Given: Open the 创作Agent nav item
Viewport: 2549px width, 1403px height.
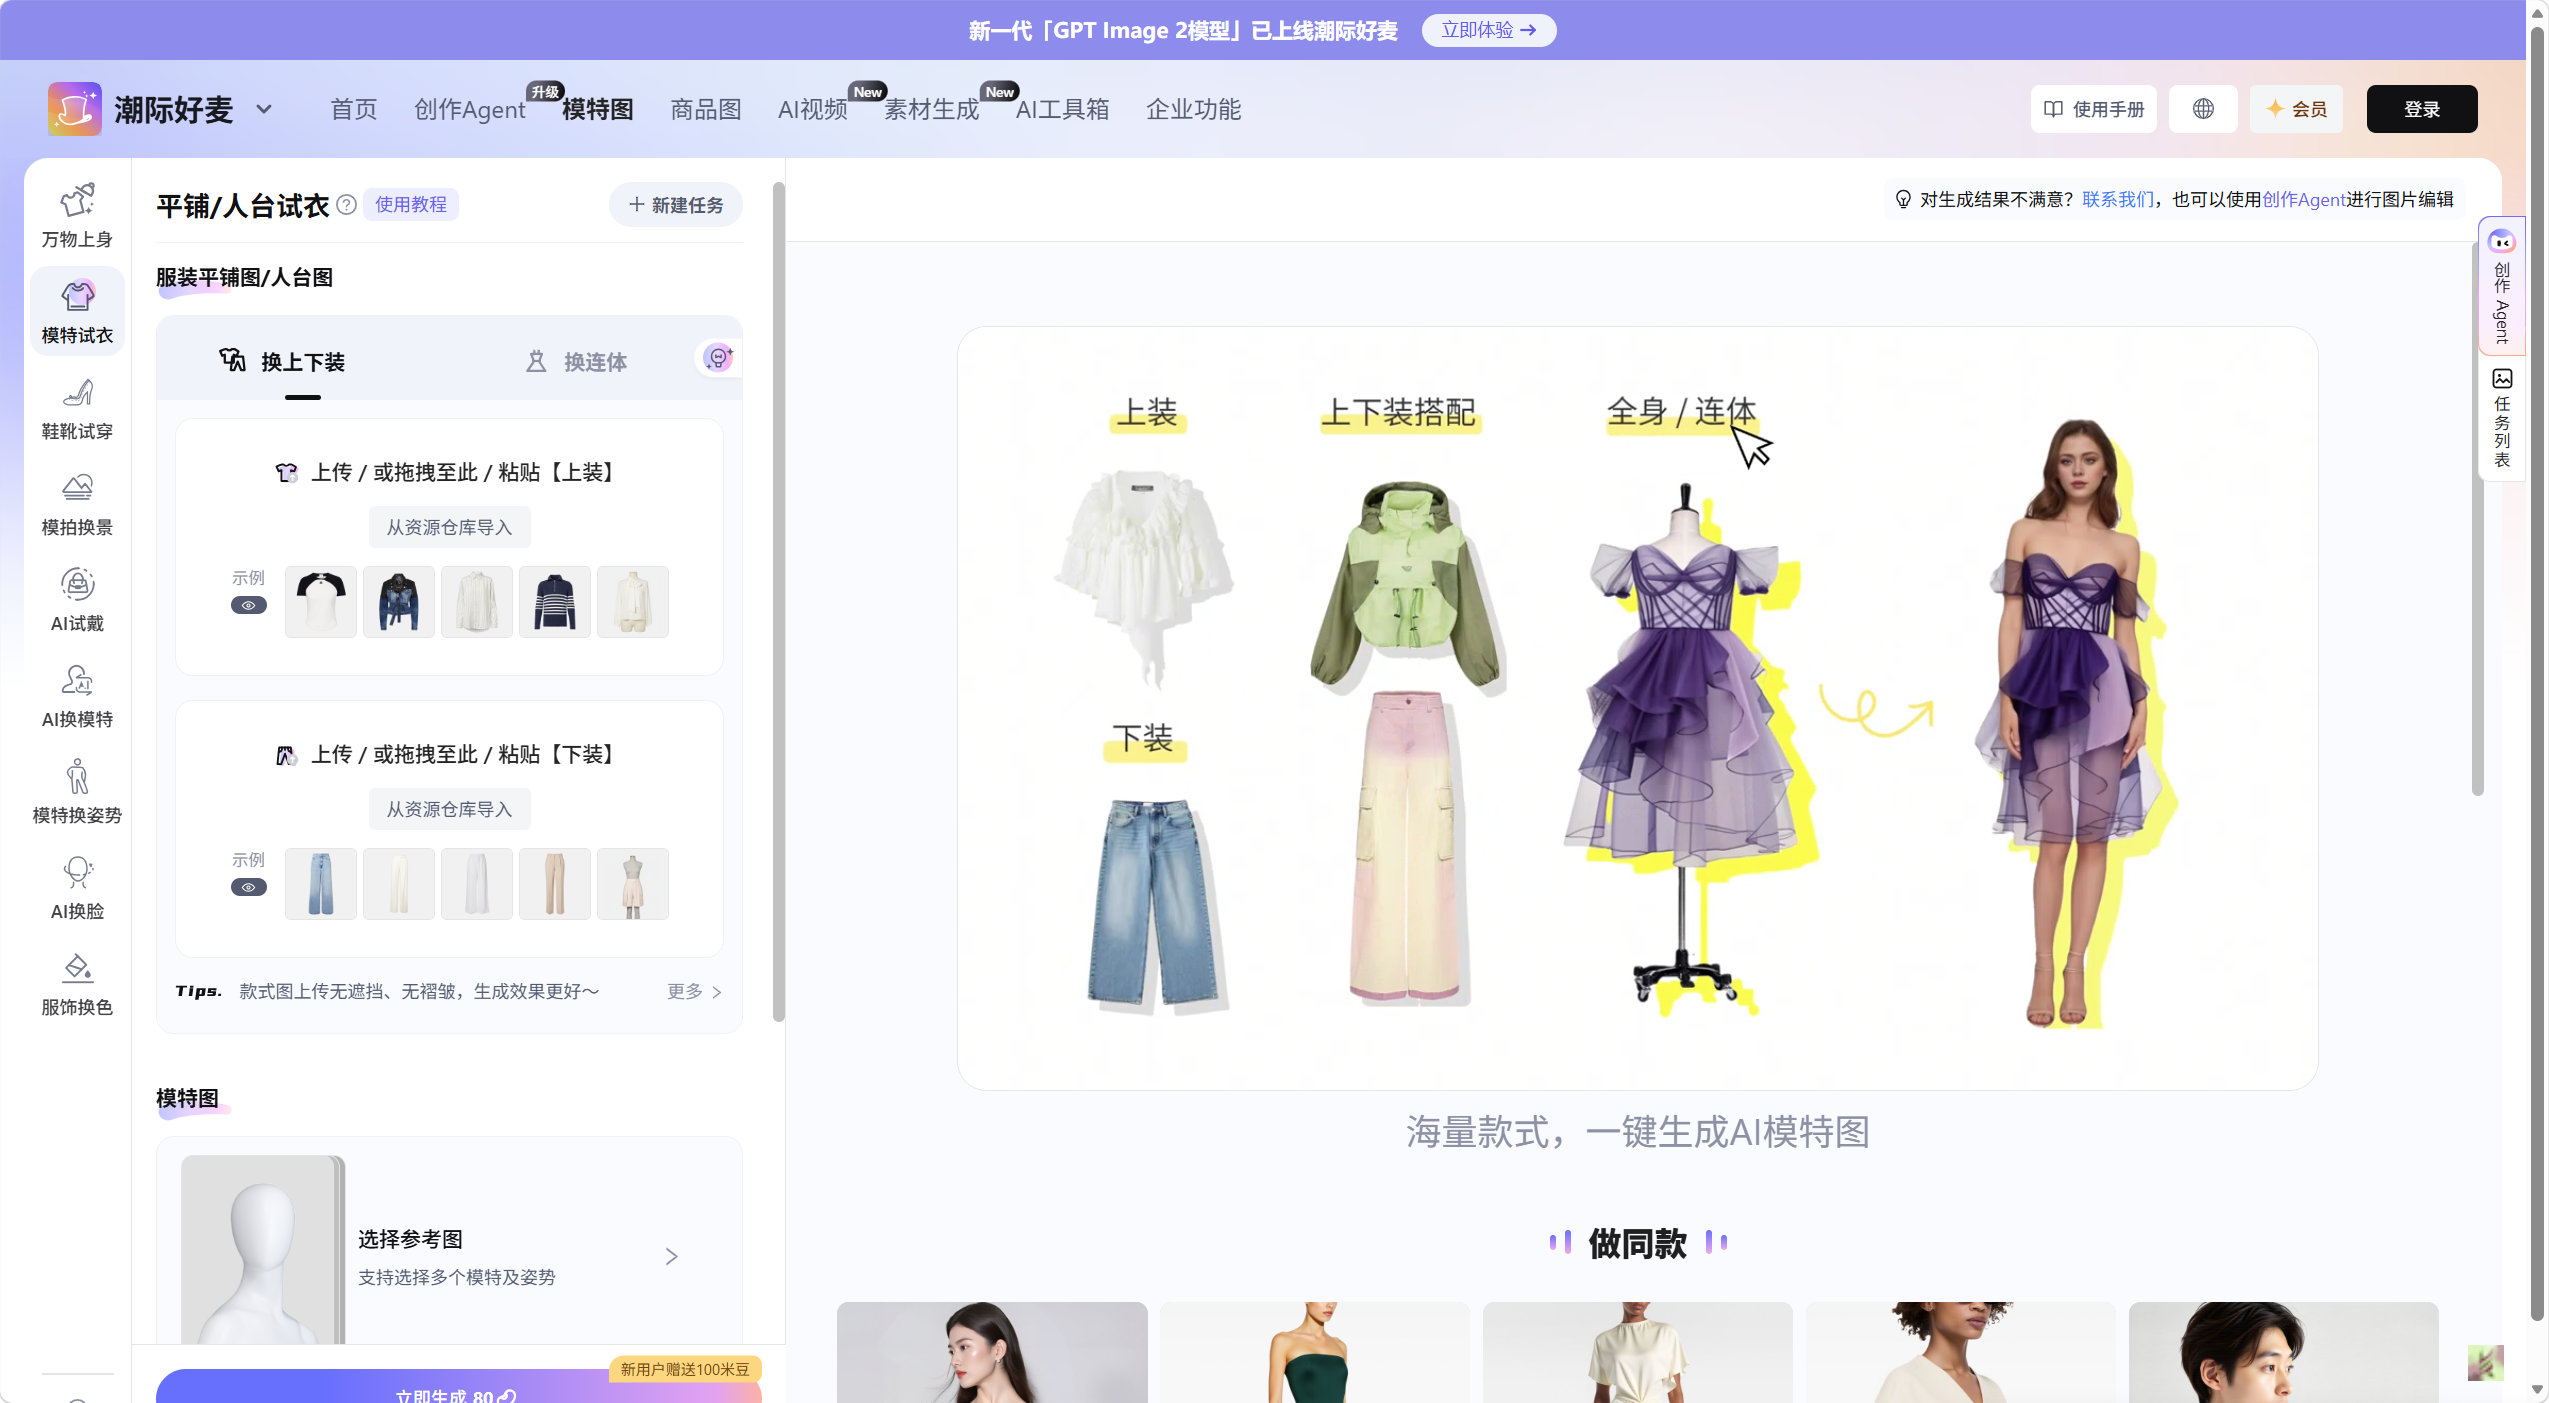Looking at the screenshot, I should [470, 109].
